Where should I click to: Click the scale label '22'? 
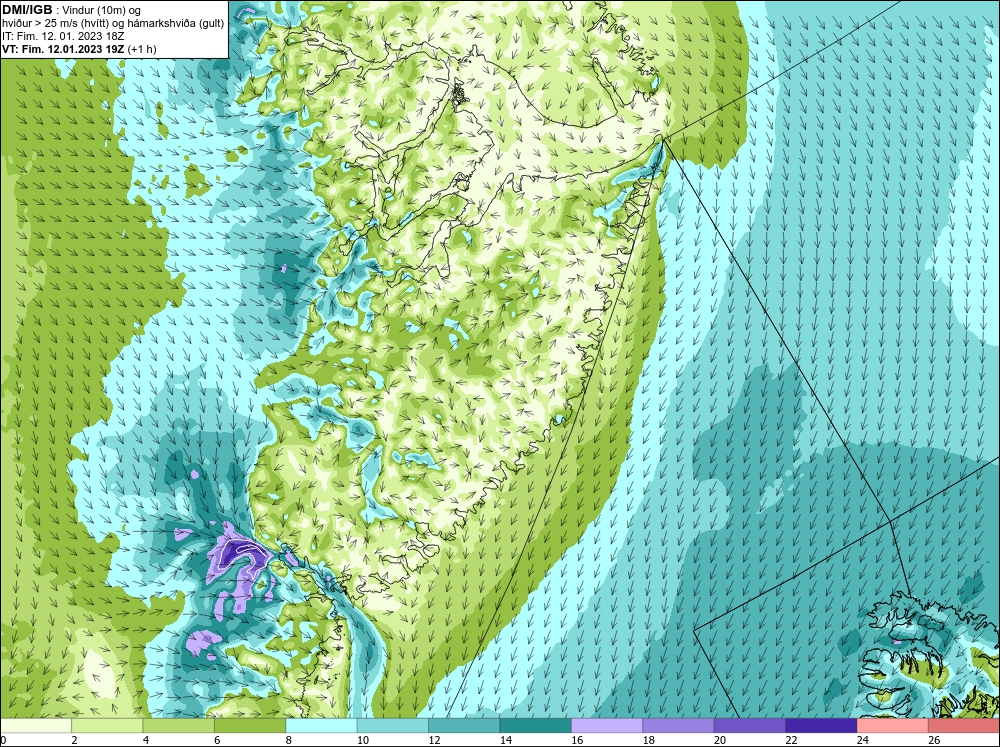point(791,740)
